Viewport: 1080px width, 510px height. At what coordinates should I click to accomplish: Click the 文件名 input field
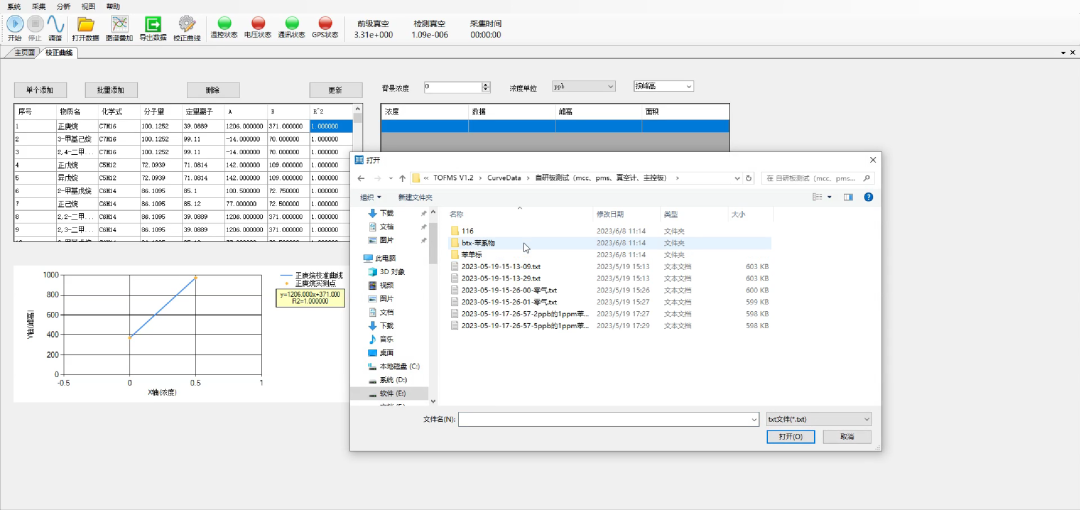click(608, 419)
